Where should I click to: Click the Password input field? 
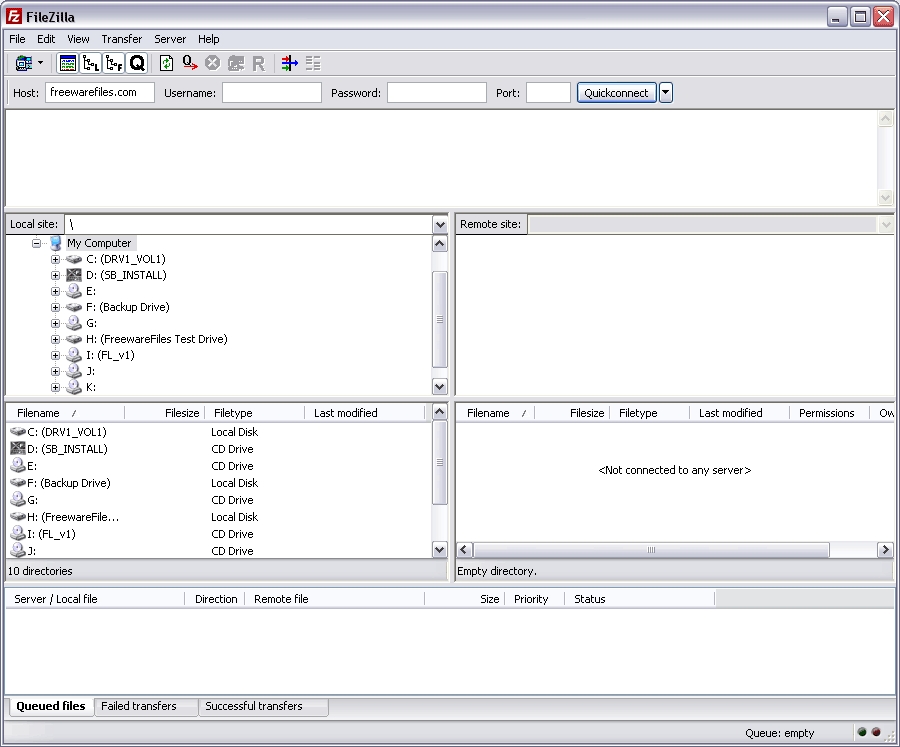point(437,92)
